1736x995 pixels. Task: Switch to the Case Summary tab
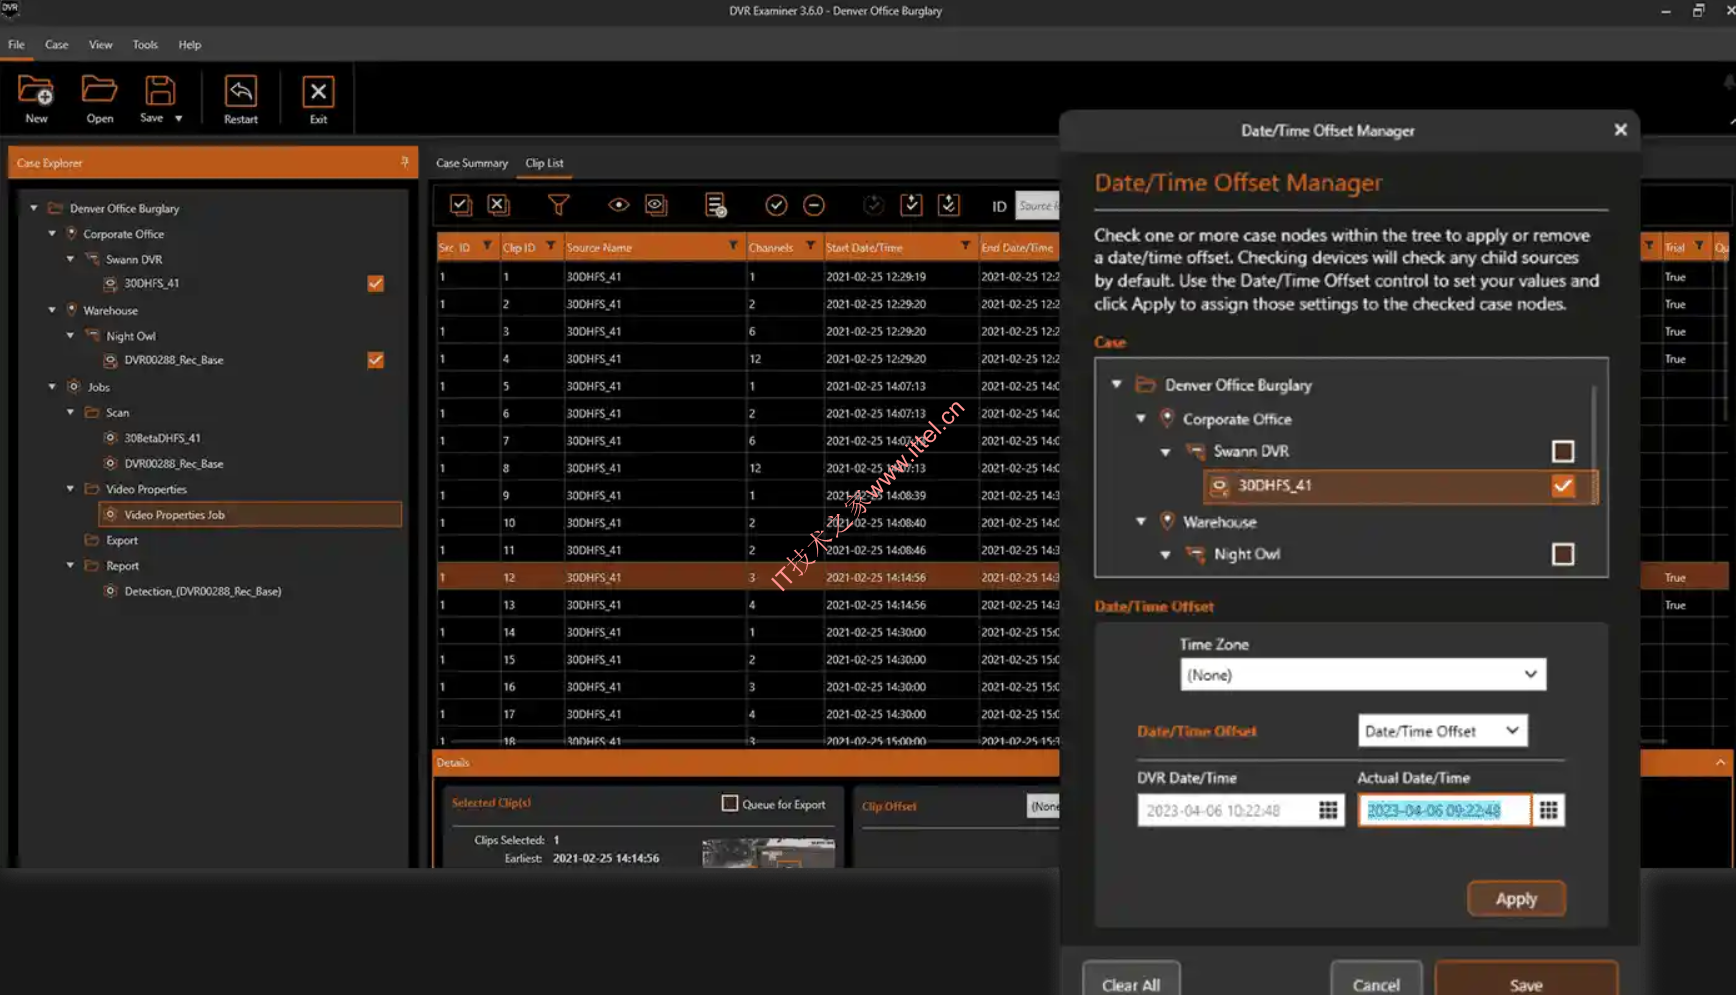(x=471, y=163)
